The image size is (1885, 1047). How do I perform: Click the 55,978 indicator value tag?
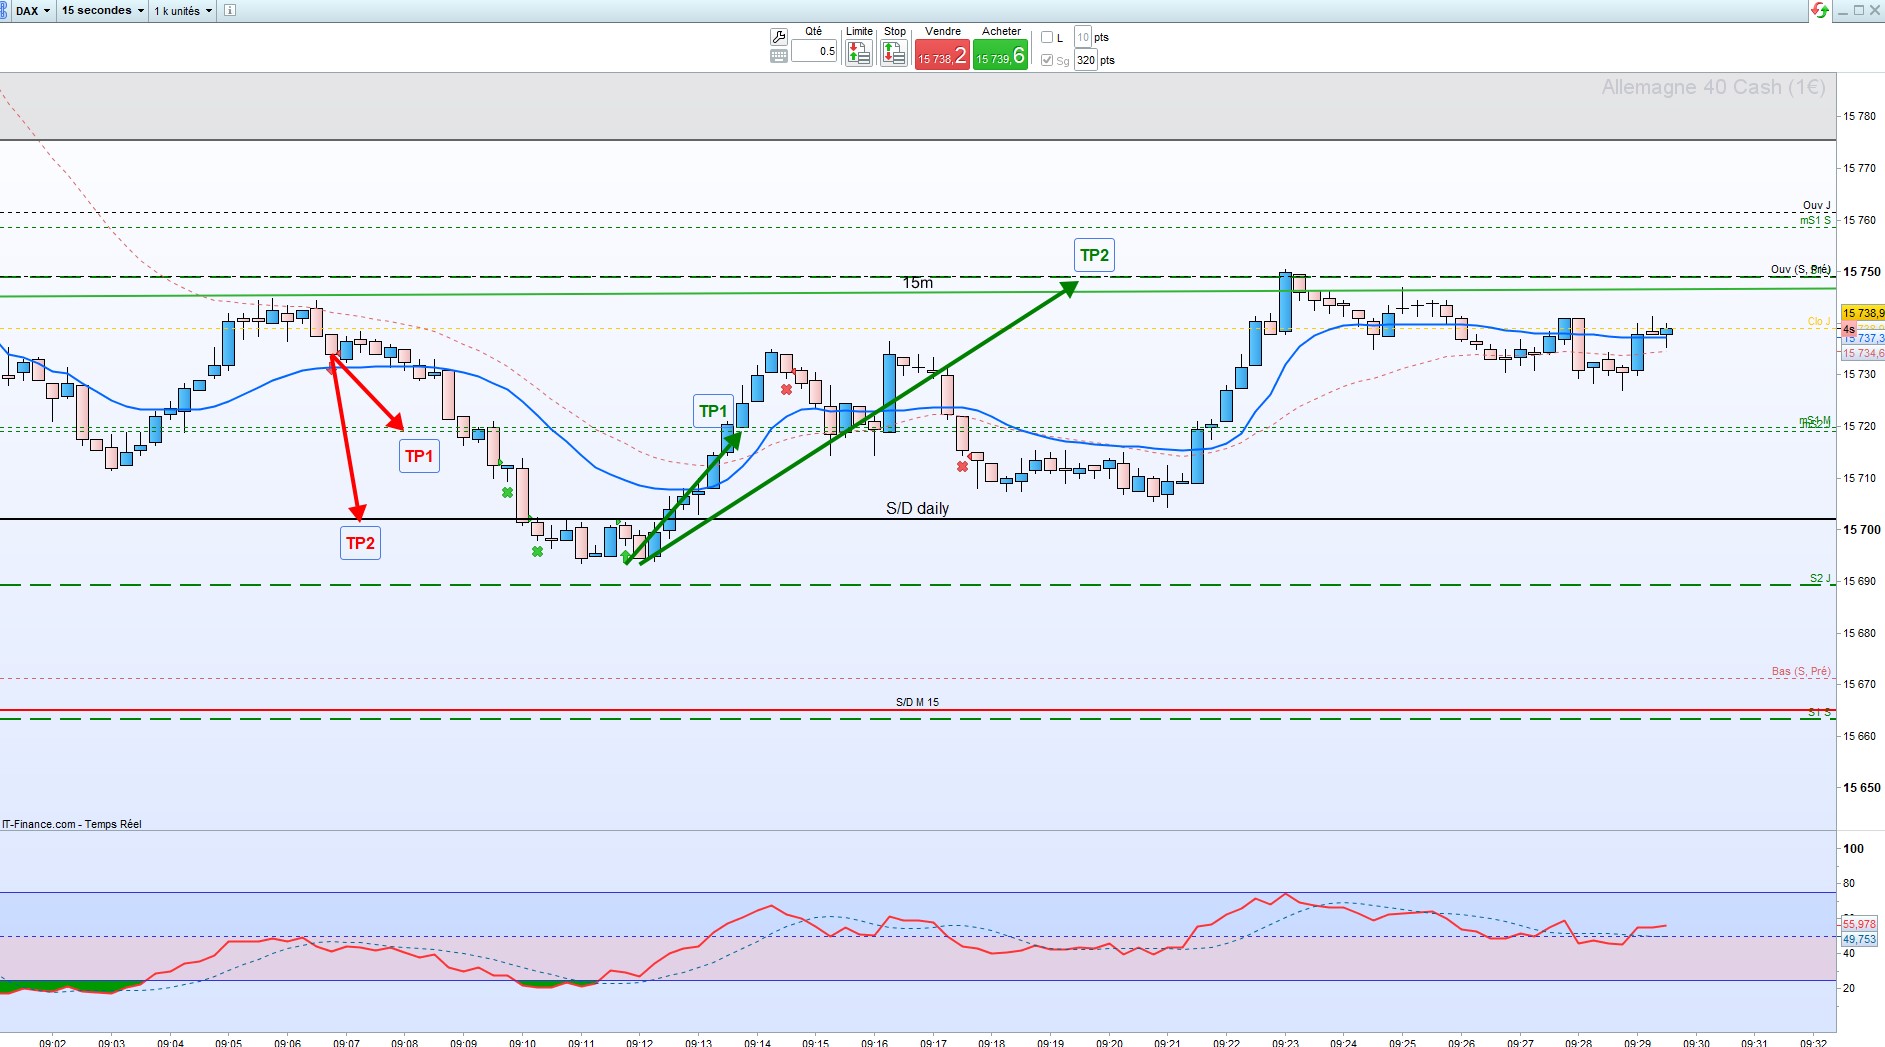point(1859,924)
